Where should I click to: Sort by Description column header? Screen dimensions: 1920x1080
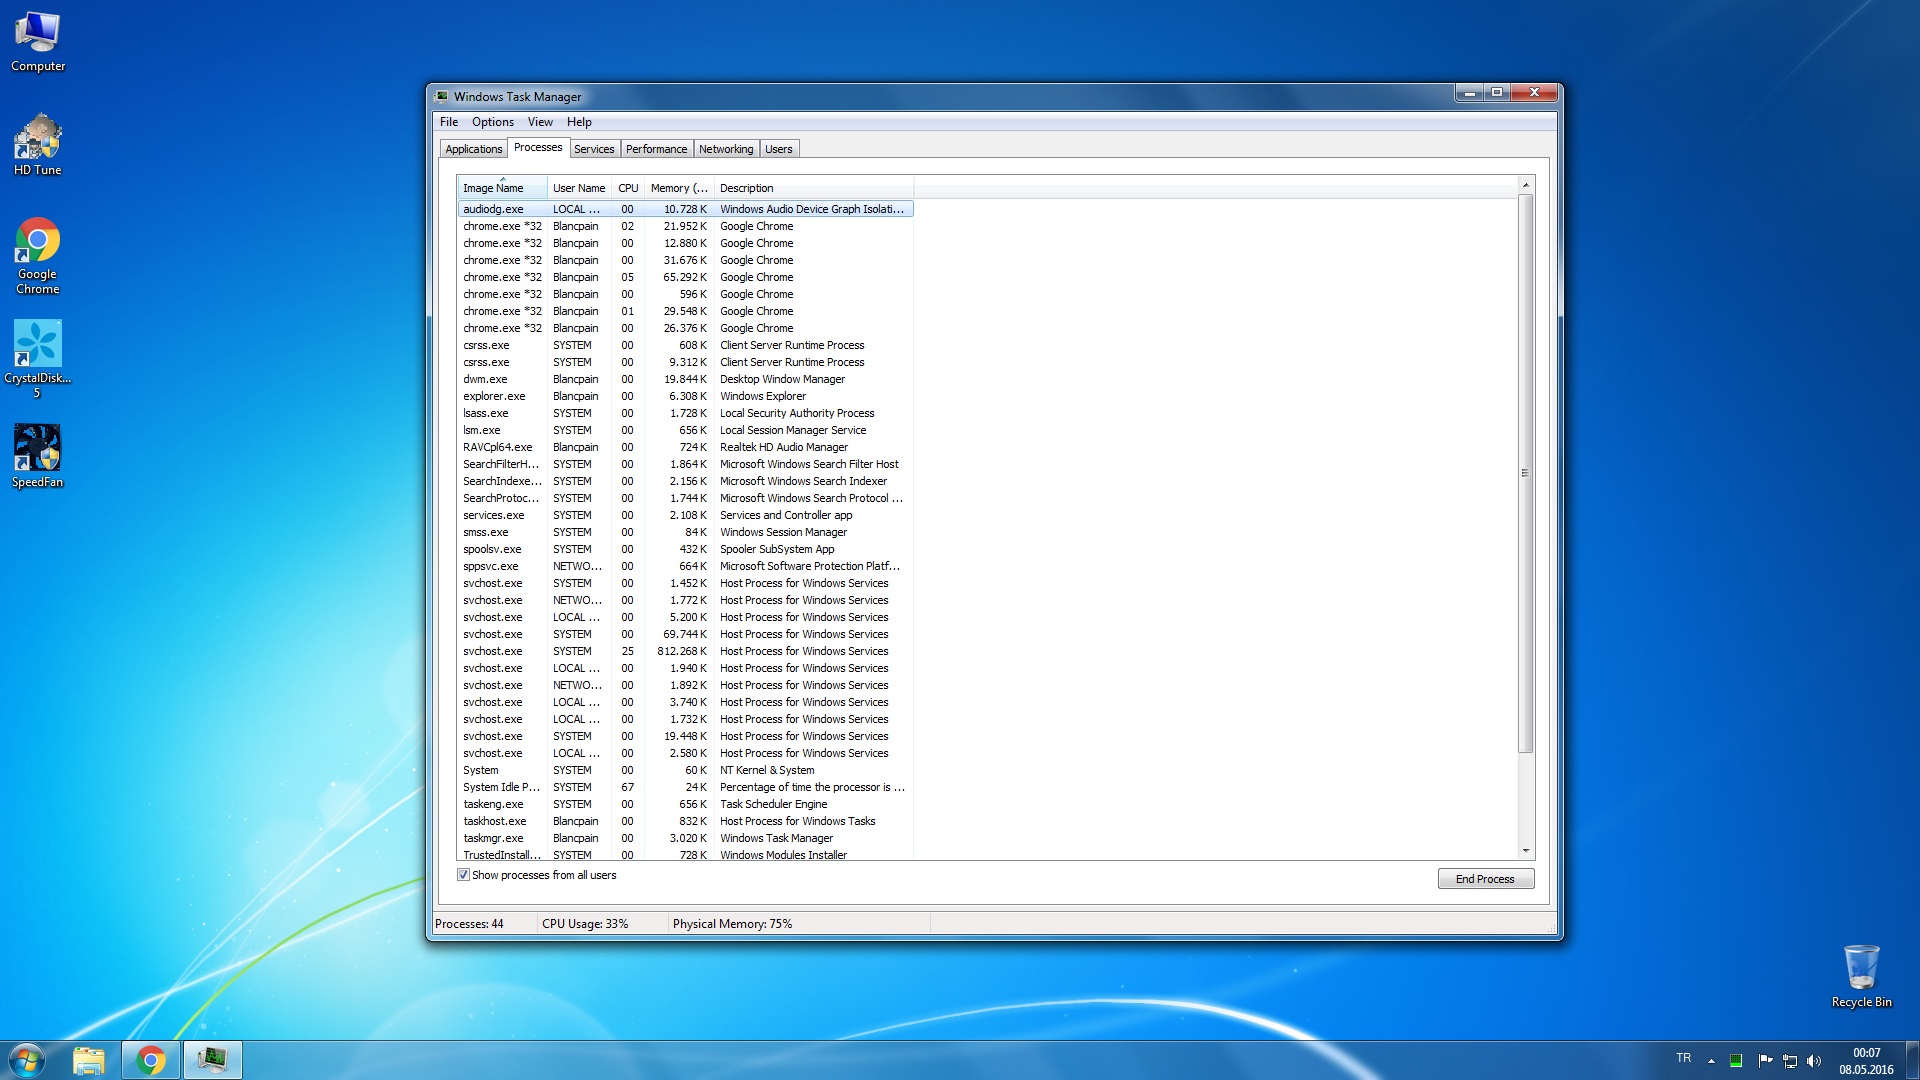(x=813, y=188)
